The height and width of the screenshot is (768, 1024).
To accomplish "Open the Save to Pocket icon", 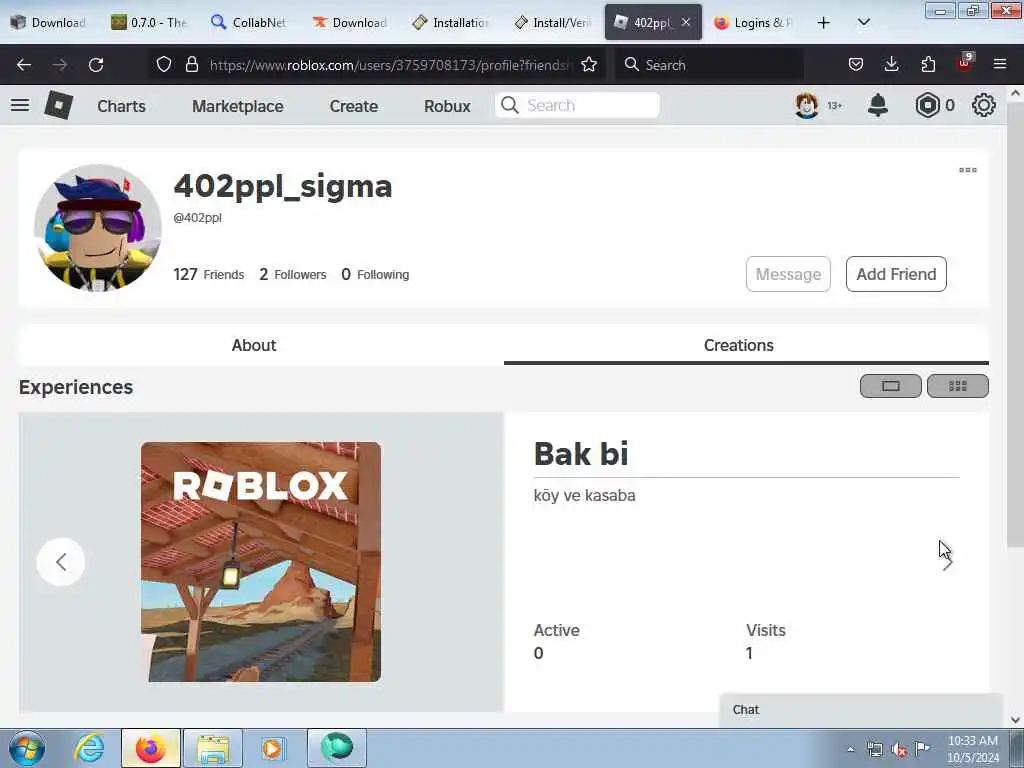I will coord(856,64).
